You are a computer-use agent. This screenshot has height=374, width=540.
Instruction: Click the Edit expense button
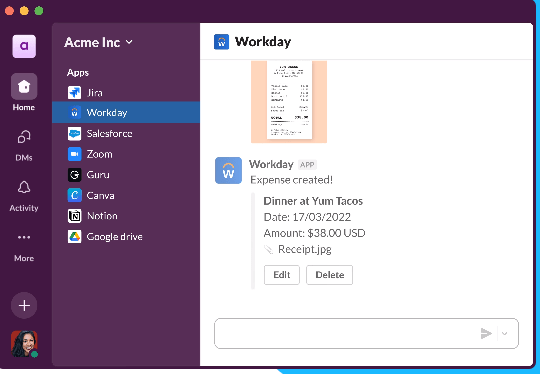(282, 275)
